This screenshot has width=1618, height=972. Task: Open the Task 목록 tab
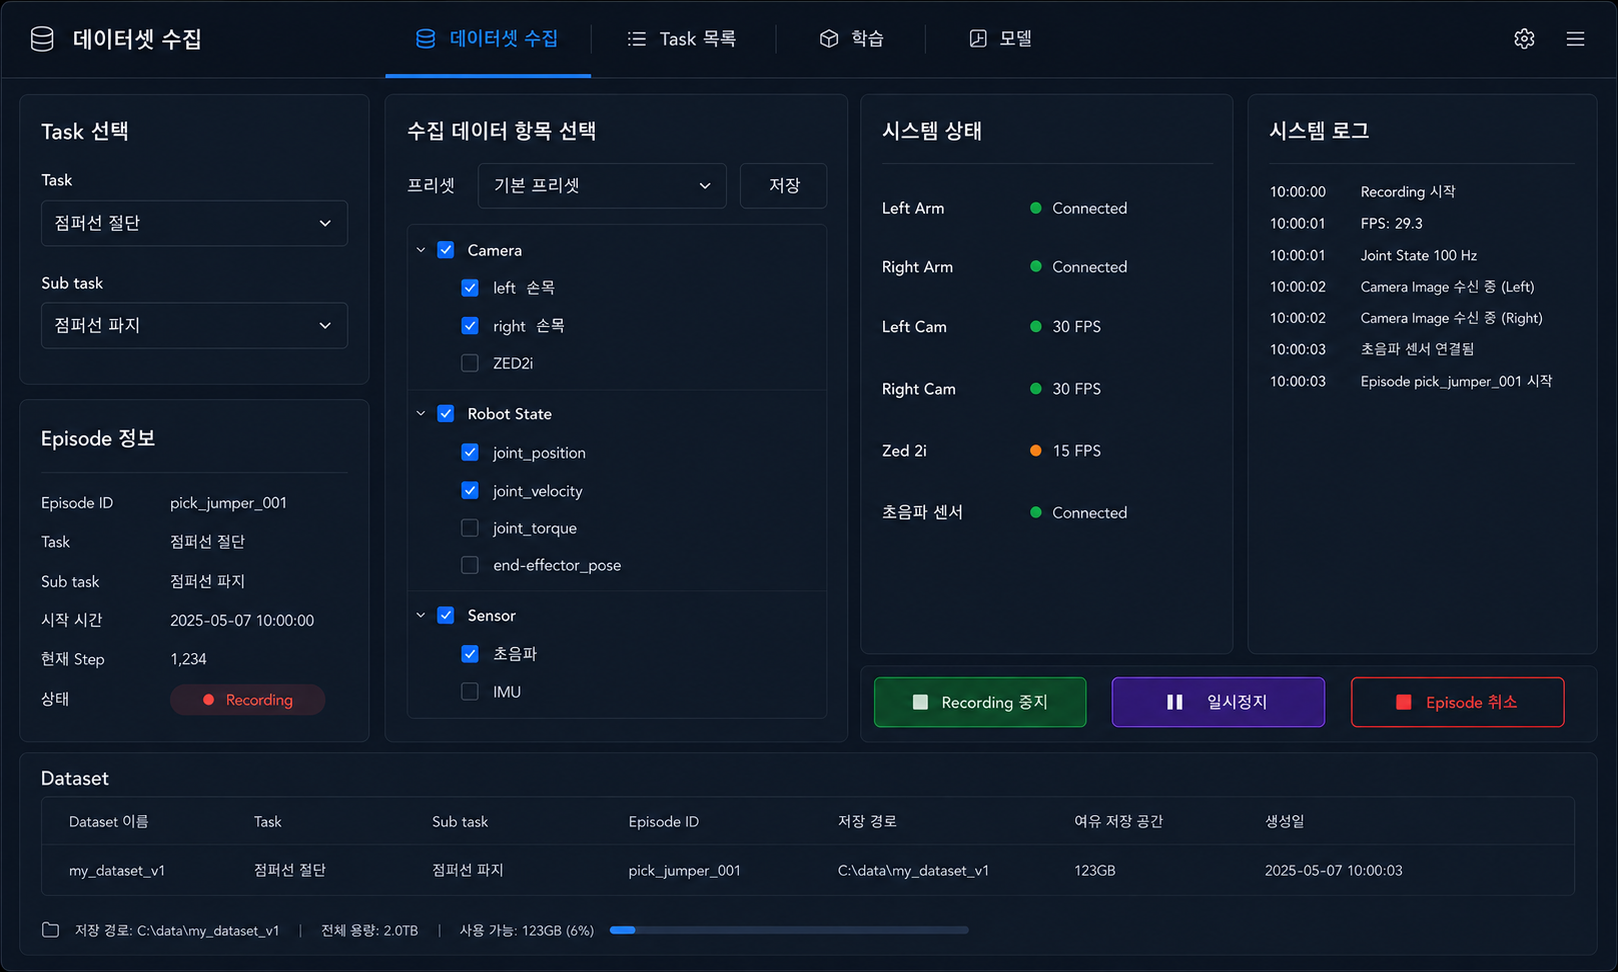pos(682,39)
